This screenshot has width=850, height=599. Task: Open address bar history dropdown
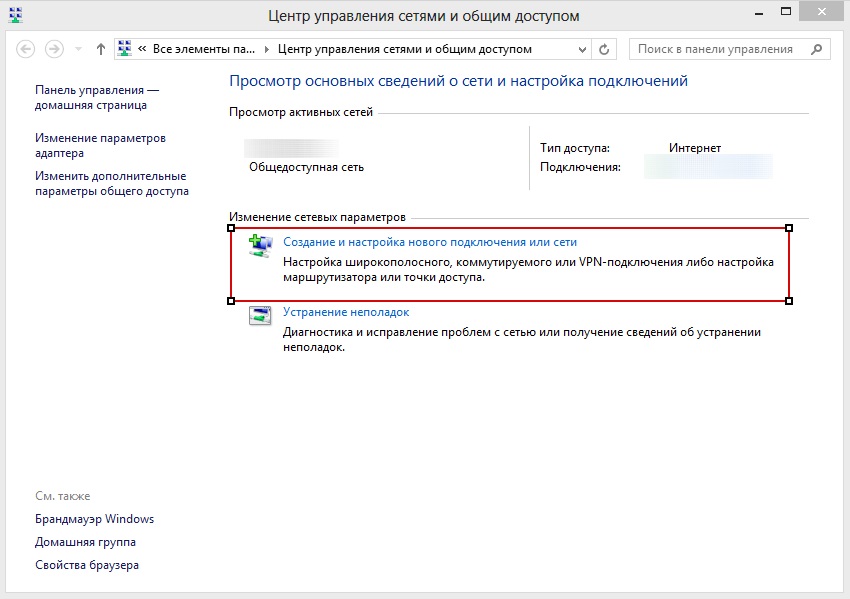pos(582,49)
